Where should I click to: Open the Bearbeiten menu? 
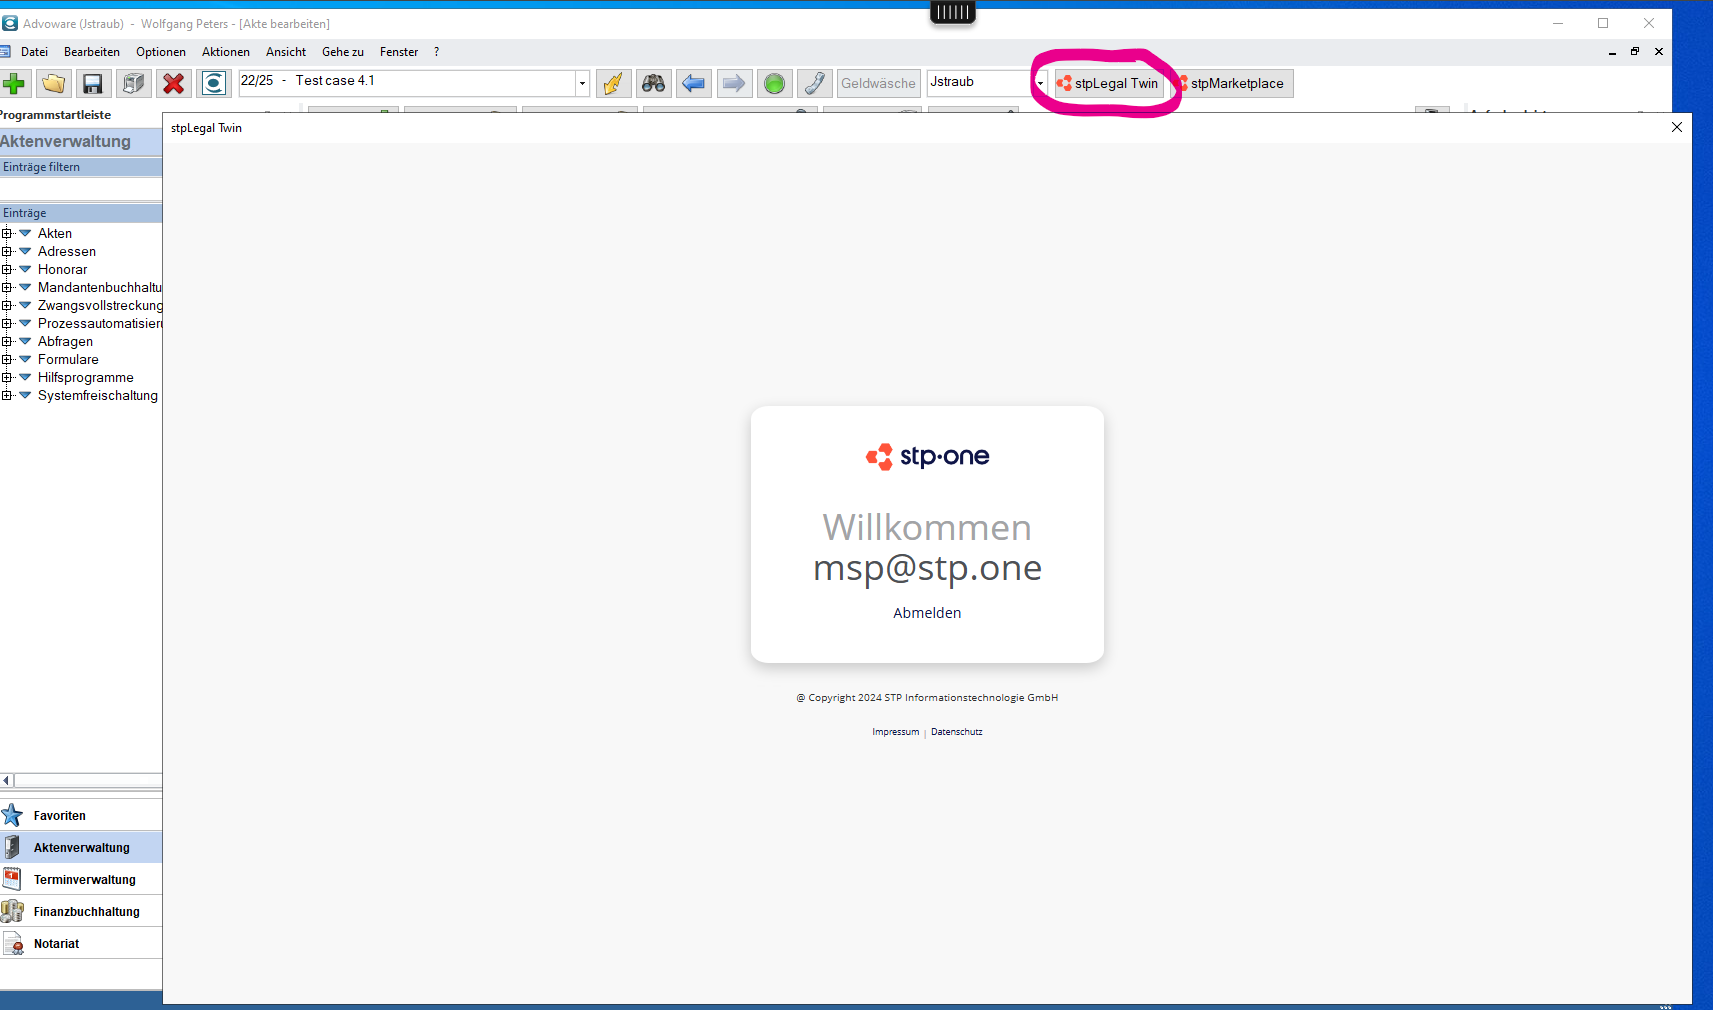point(92,52)
